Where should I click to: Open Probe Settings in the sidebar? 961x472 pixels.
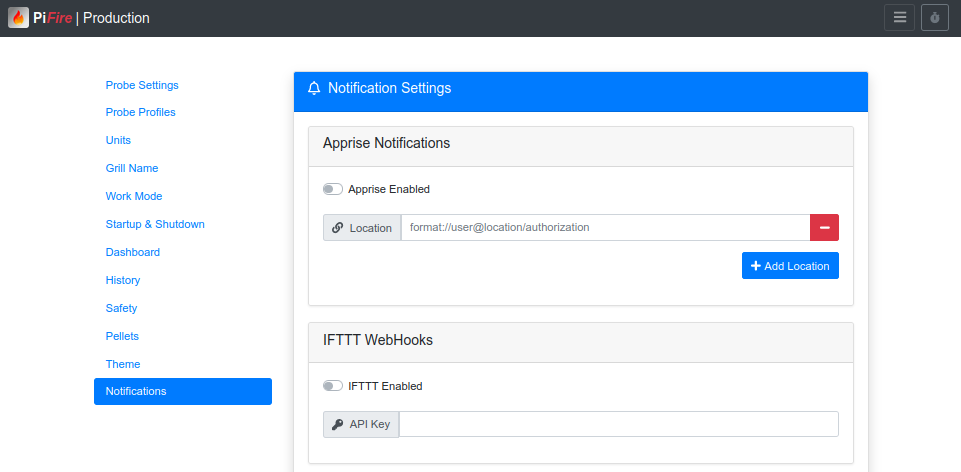click(x=142, y=85)
